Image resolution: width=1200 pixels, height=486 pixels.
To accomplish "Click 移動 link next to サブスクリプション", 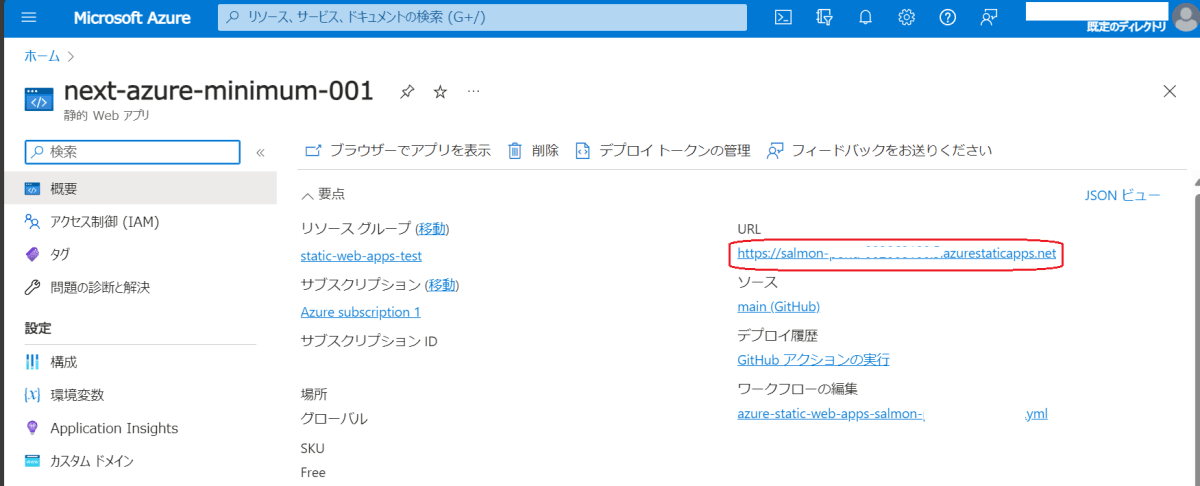I will 442,284.
